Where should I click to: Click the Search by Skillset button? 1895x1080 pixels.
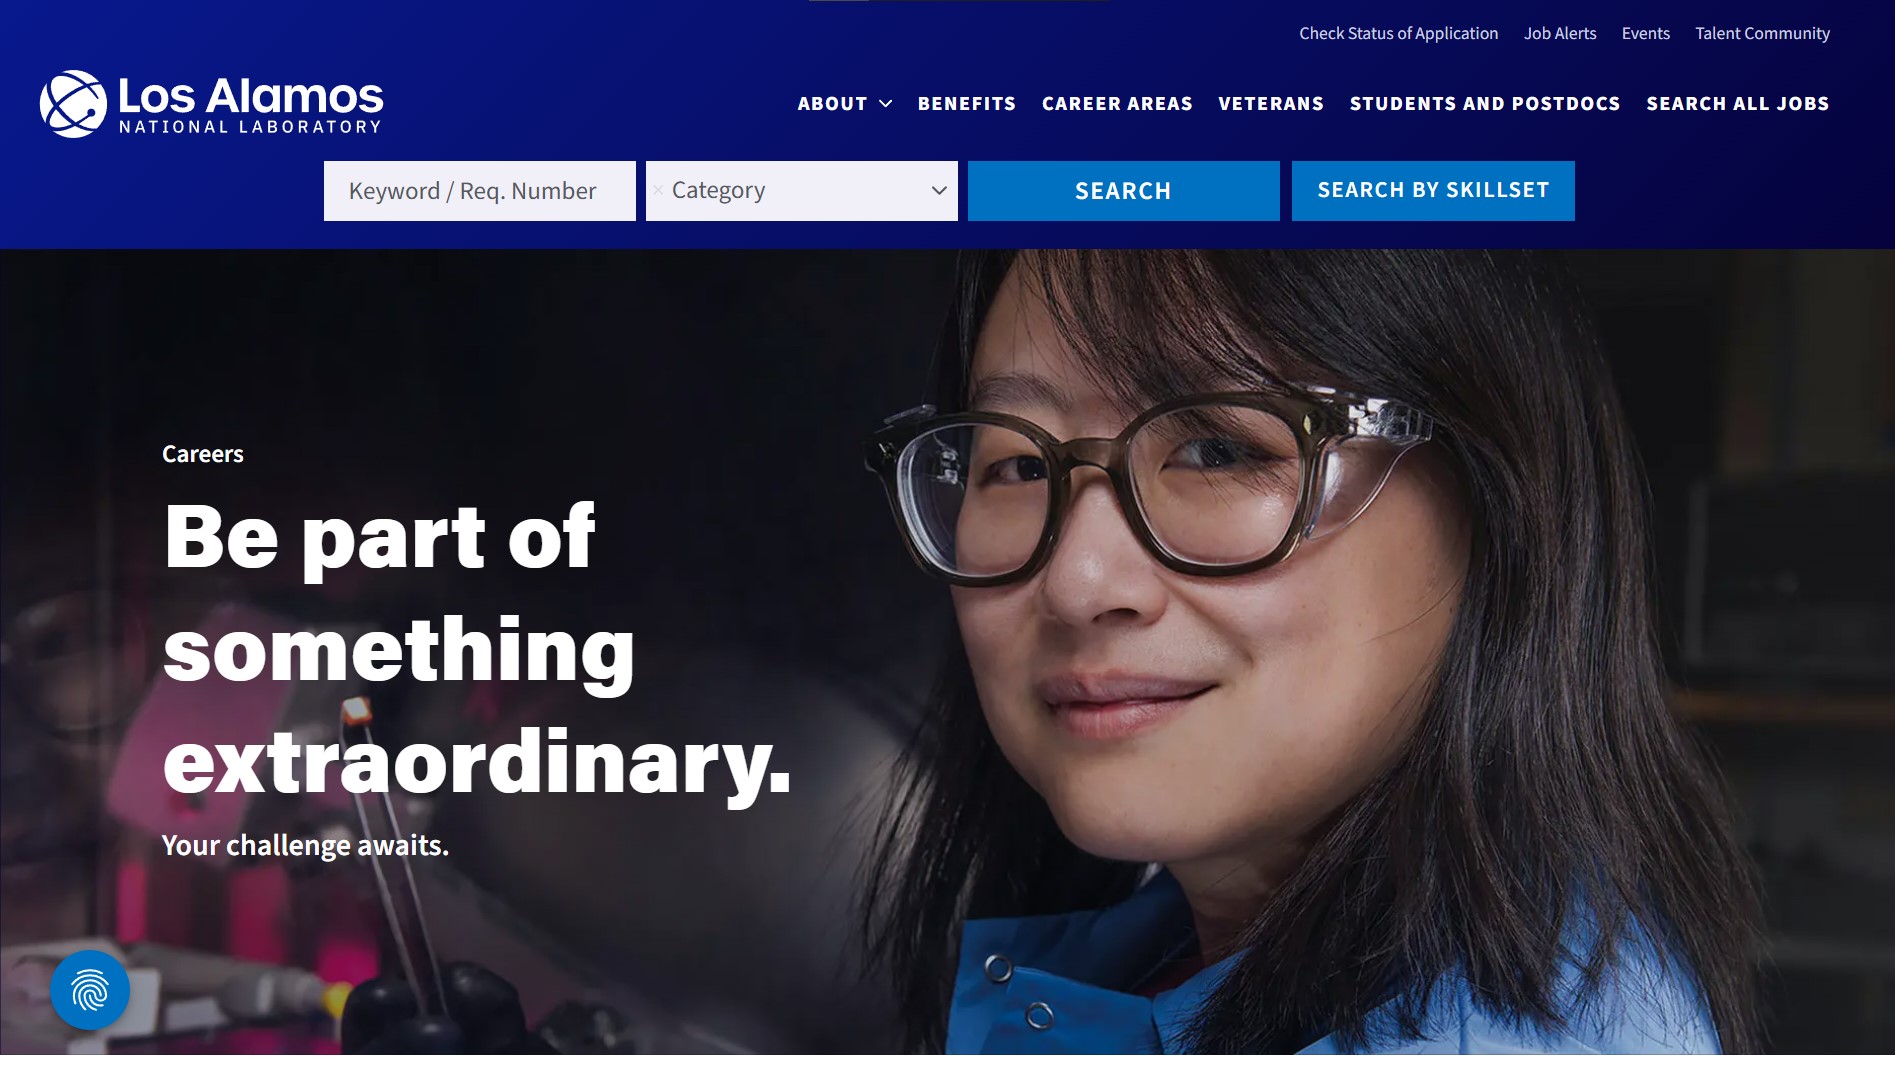click(x=1433, y=191)
